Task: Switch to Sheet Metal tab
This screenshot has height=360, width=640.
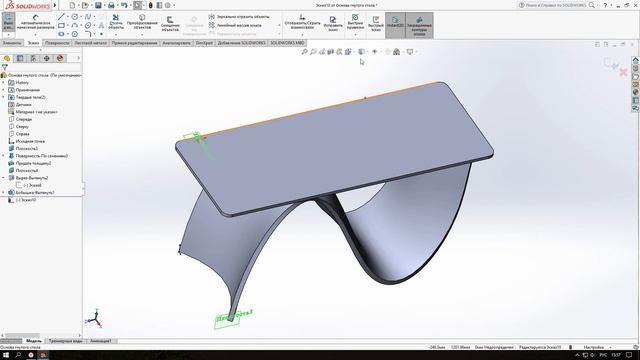Action: point(91,43)
